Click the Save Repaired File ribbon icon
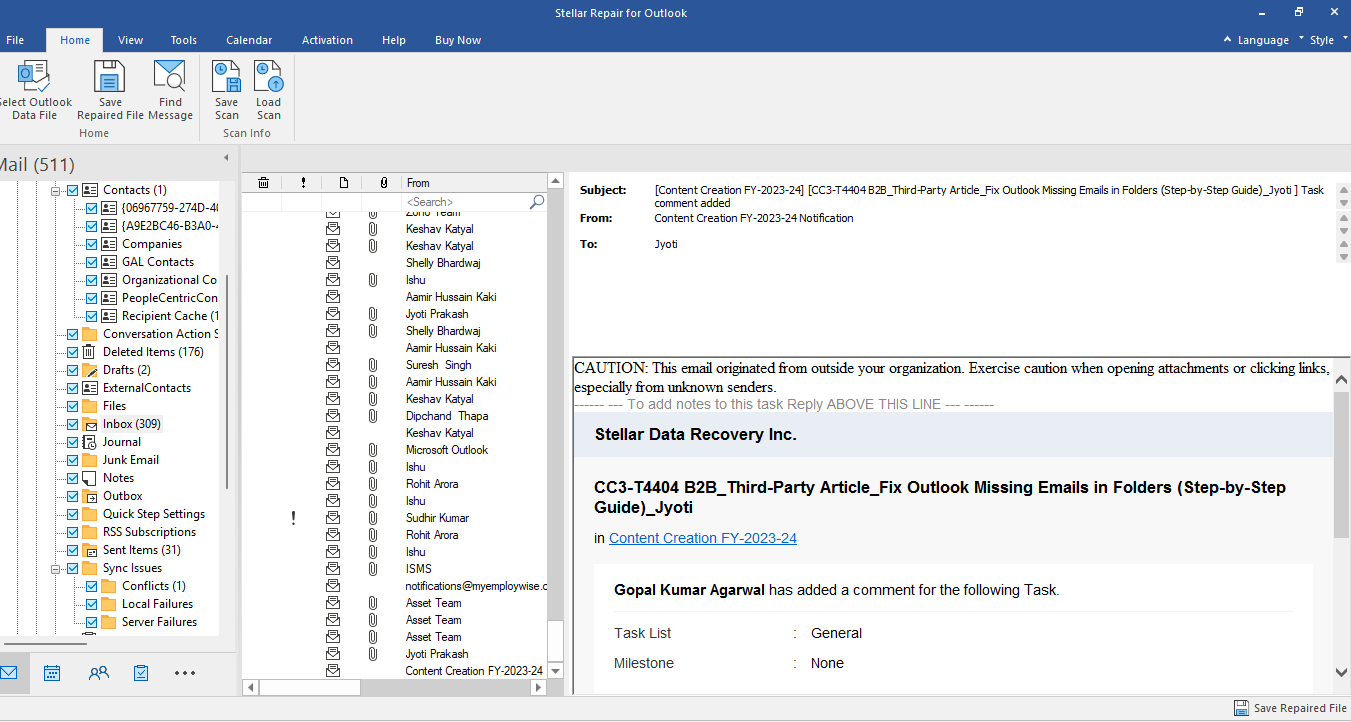This screenshot has height=722, width=1351. 110,78
